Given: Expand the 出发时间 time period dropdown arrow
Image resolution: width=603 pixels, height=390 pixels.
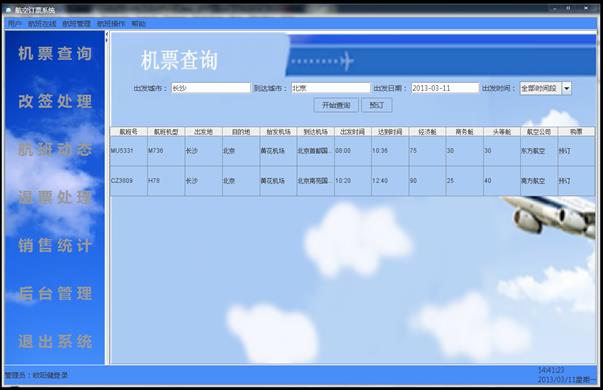Looking at the screenshot, I should (566, 88).
